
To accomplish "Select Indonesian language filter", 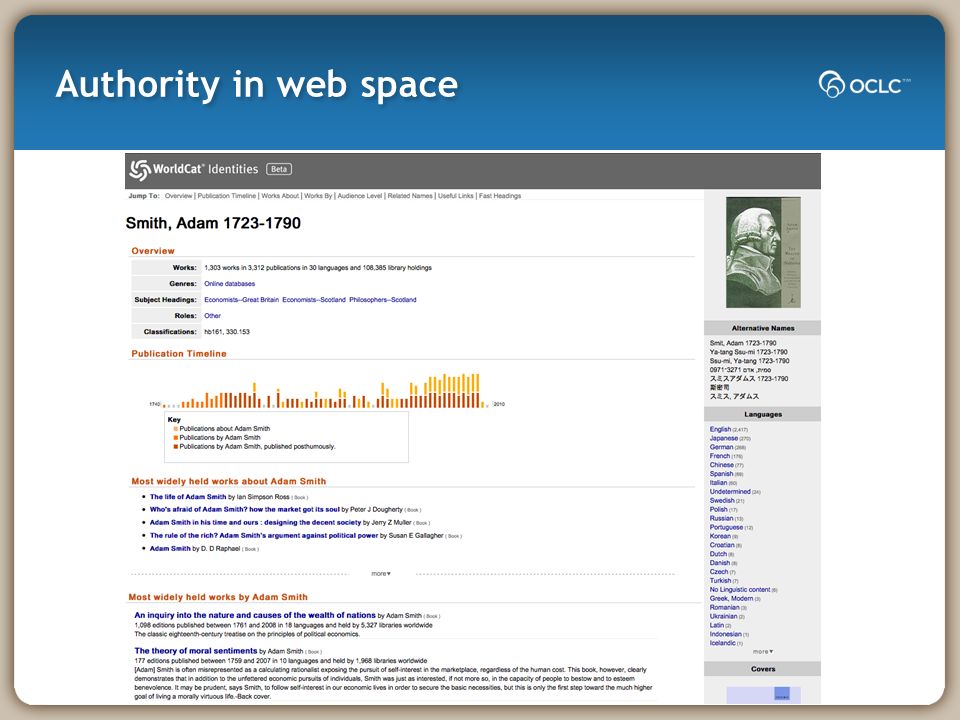I will click(x=726, y=634).
